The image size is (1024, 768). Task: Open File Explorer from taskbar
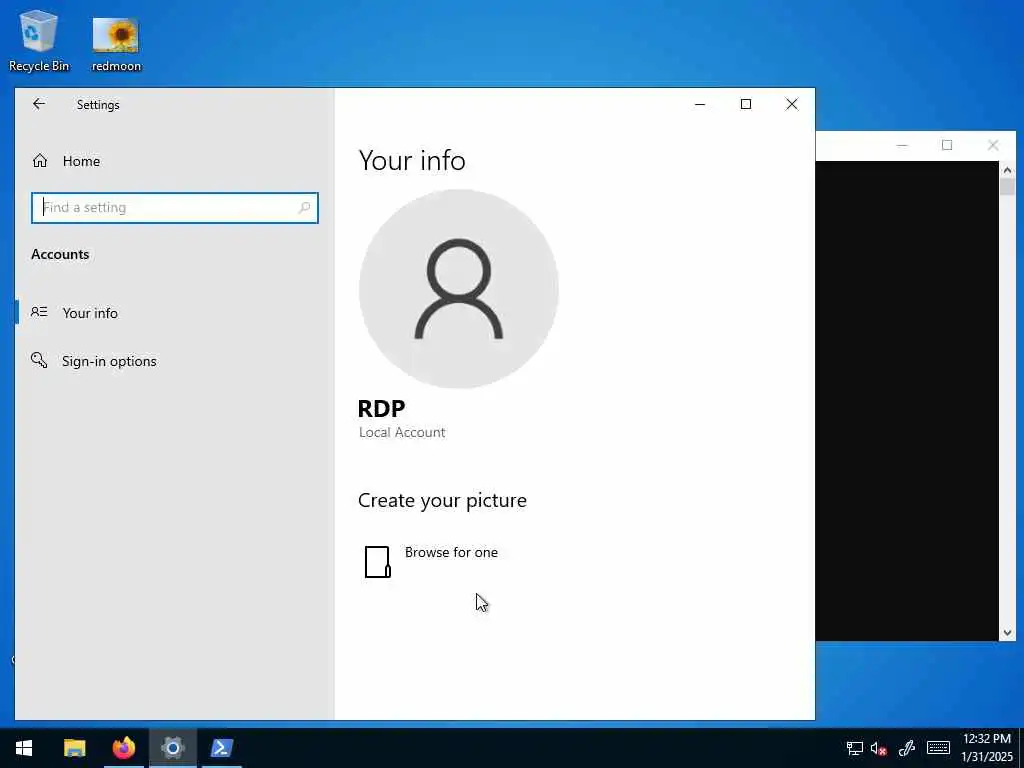(x=74, y=748)
